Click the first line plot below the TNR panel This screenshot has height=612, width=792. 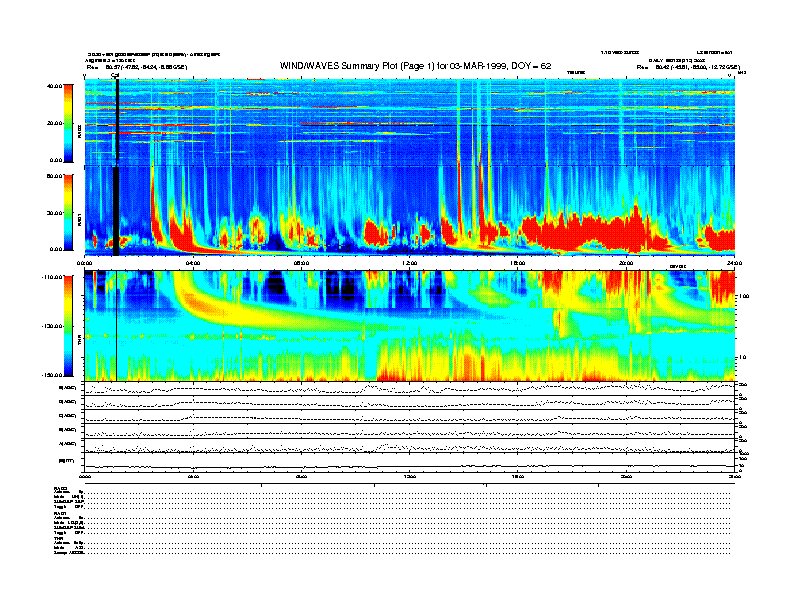[410, 388]
